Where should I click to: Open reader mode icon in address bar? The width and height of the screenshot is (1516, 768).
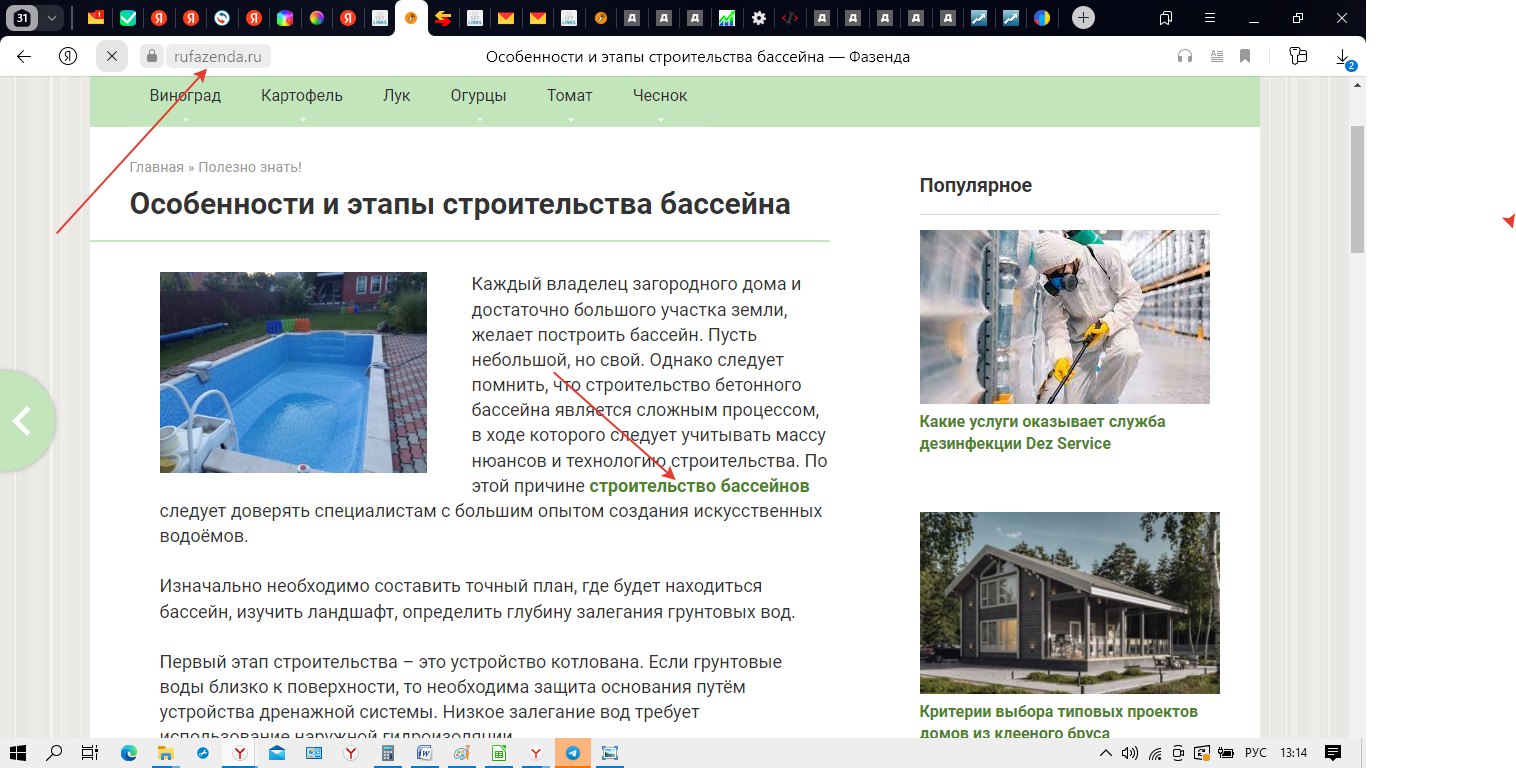click(1216, 57)
